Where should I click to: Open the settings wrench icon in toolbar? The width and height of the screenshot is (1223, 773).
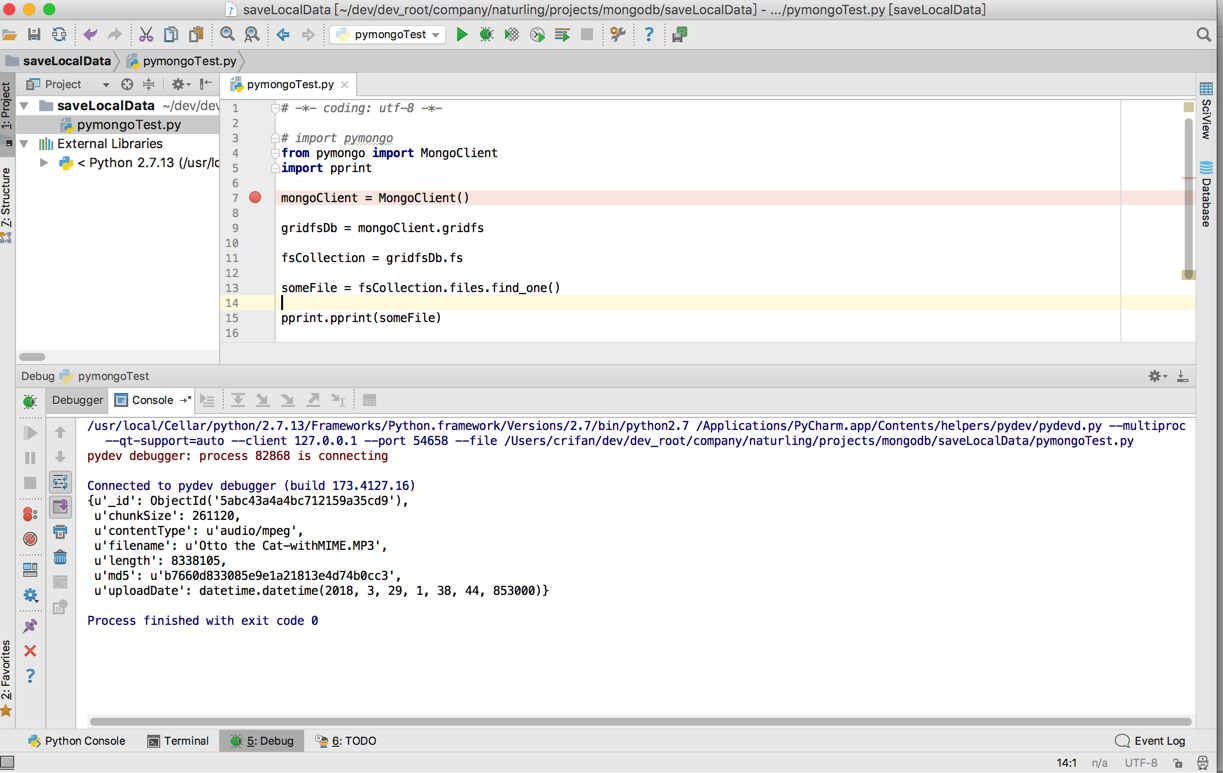pos(618,35)
